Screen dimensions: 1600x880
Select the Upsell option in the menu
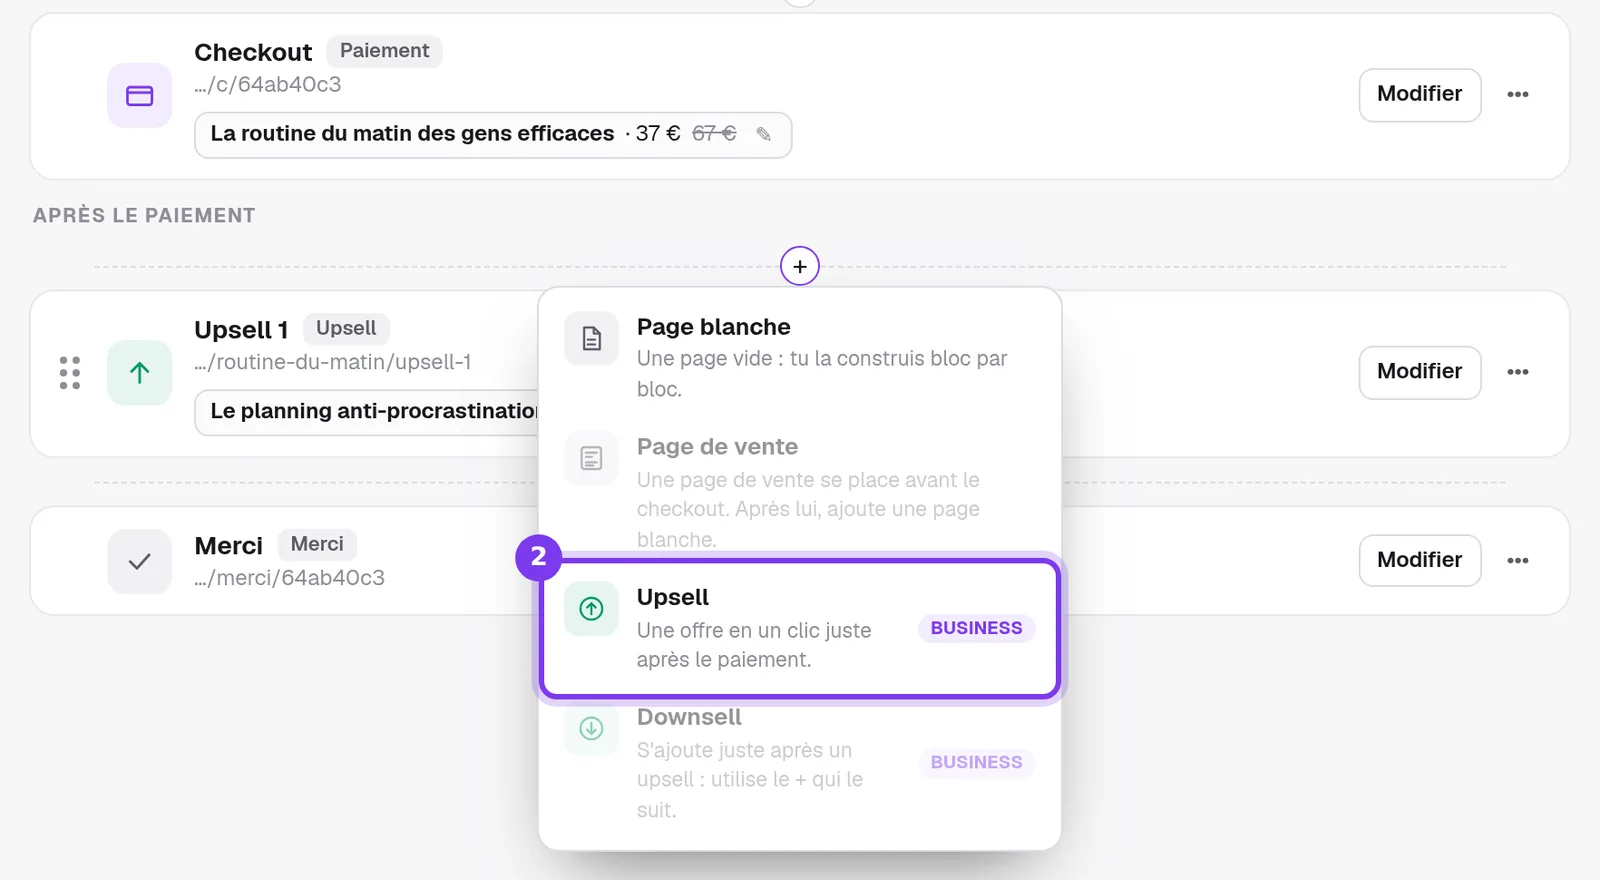[x=800, y=628]
